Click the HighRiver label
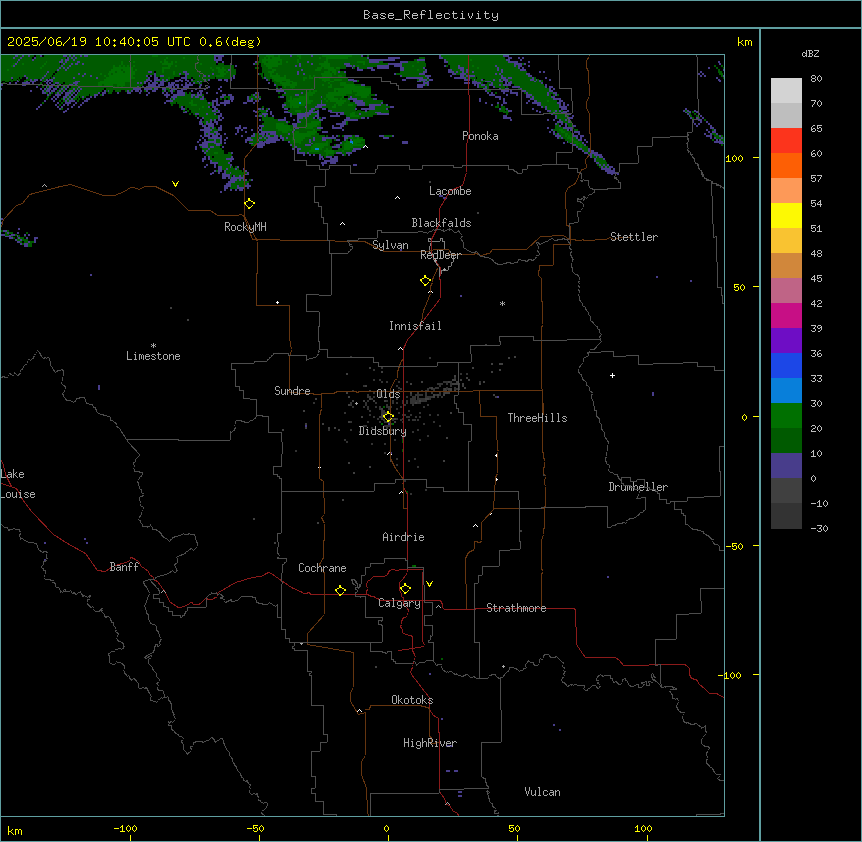The image size is (862, 842). (430, 743)
